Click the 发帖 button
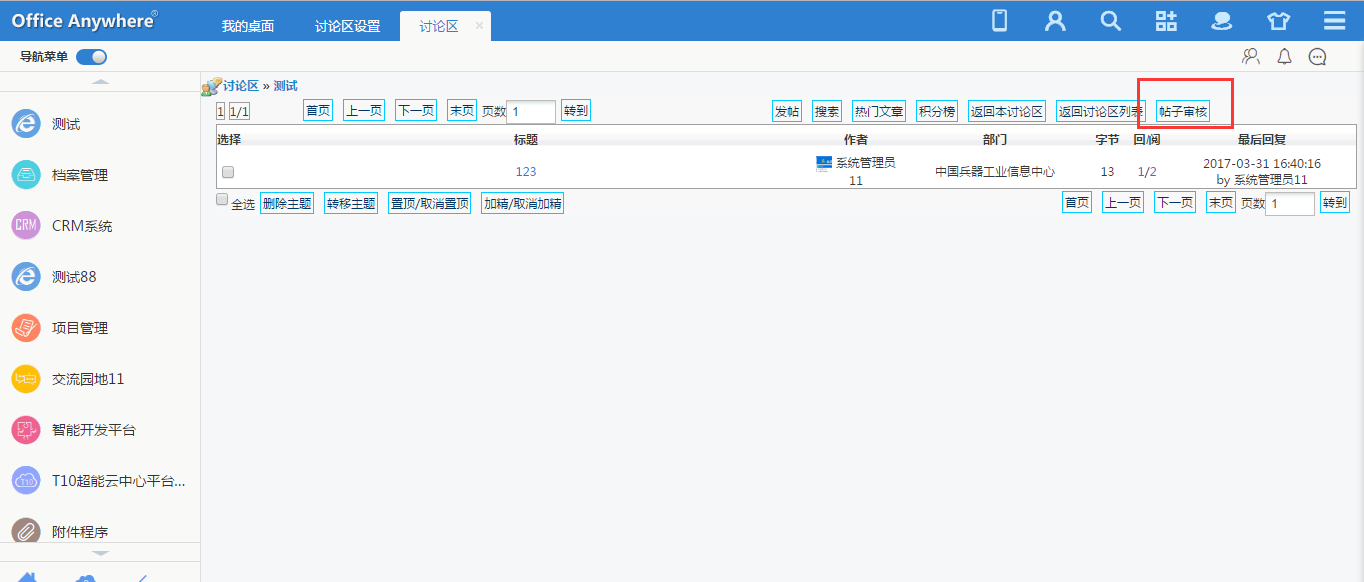The width and height of the screenshot is (1364, 582). pos(787,111)
